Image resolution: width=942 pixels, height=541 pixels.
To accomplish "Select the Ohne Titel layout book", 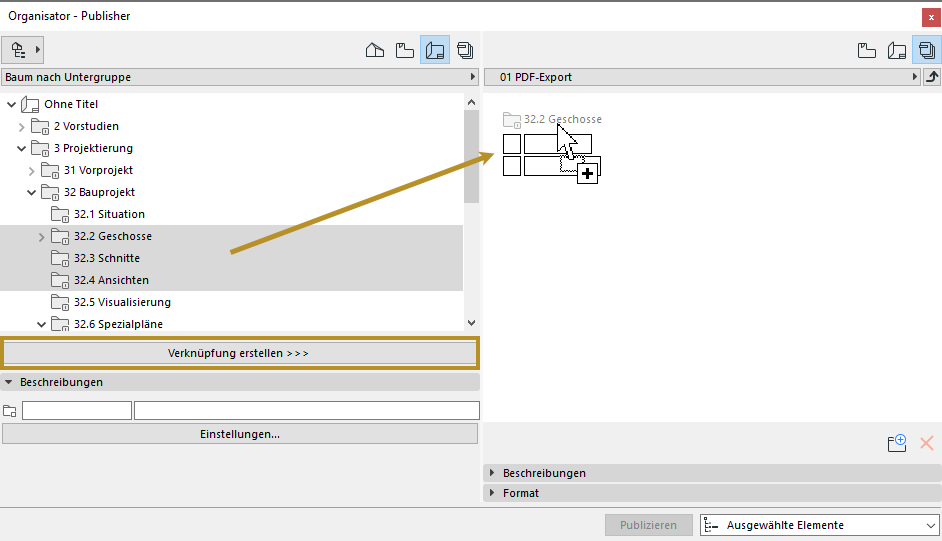I will [x=71, y=104].
